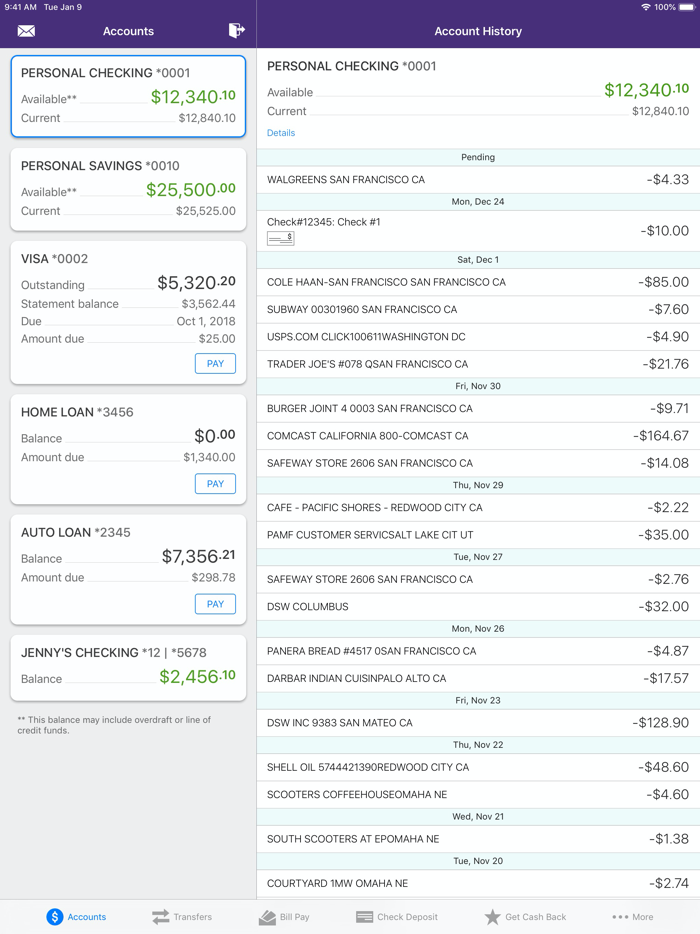Open the messages envelope icon
Viewport: 700px width, 934px height.
pyautogui.click(x=25, y=31)
